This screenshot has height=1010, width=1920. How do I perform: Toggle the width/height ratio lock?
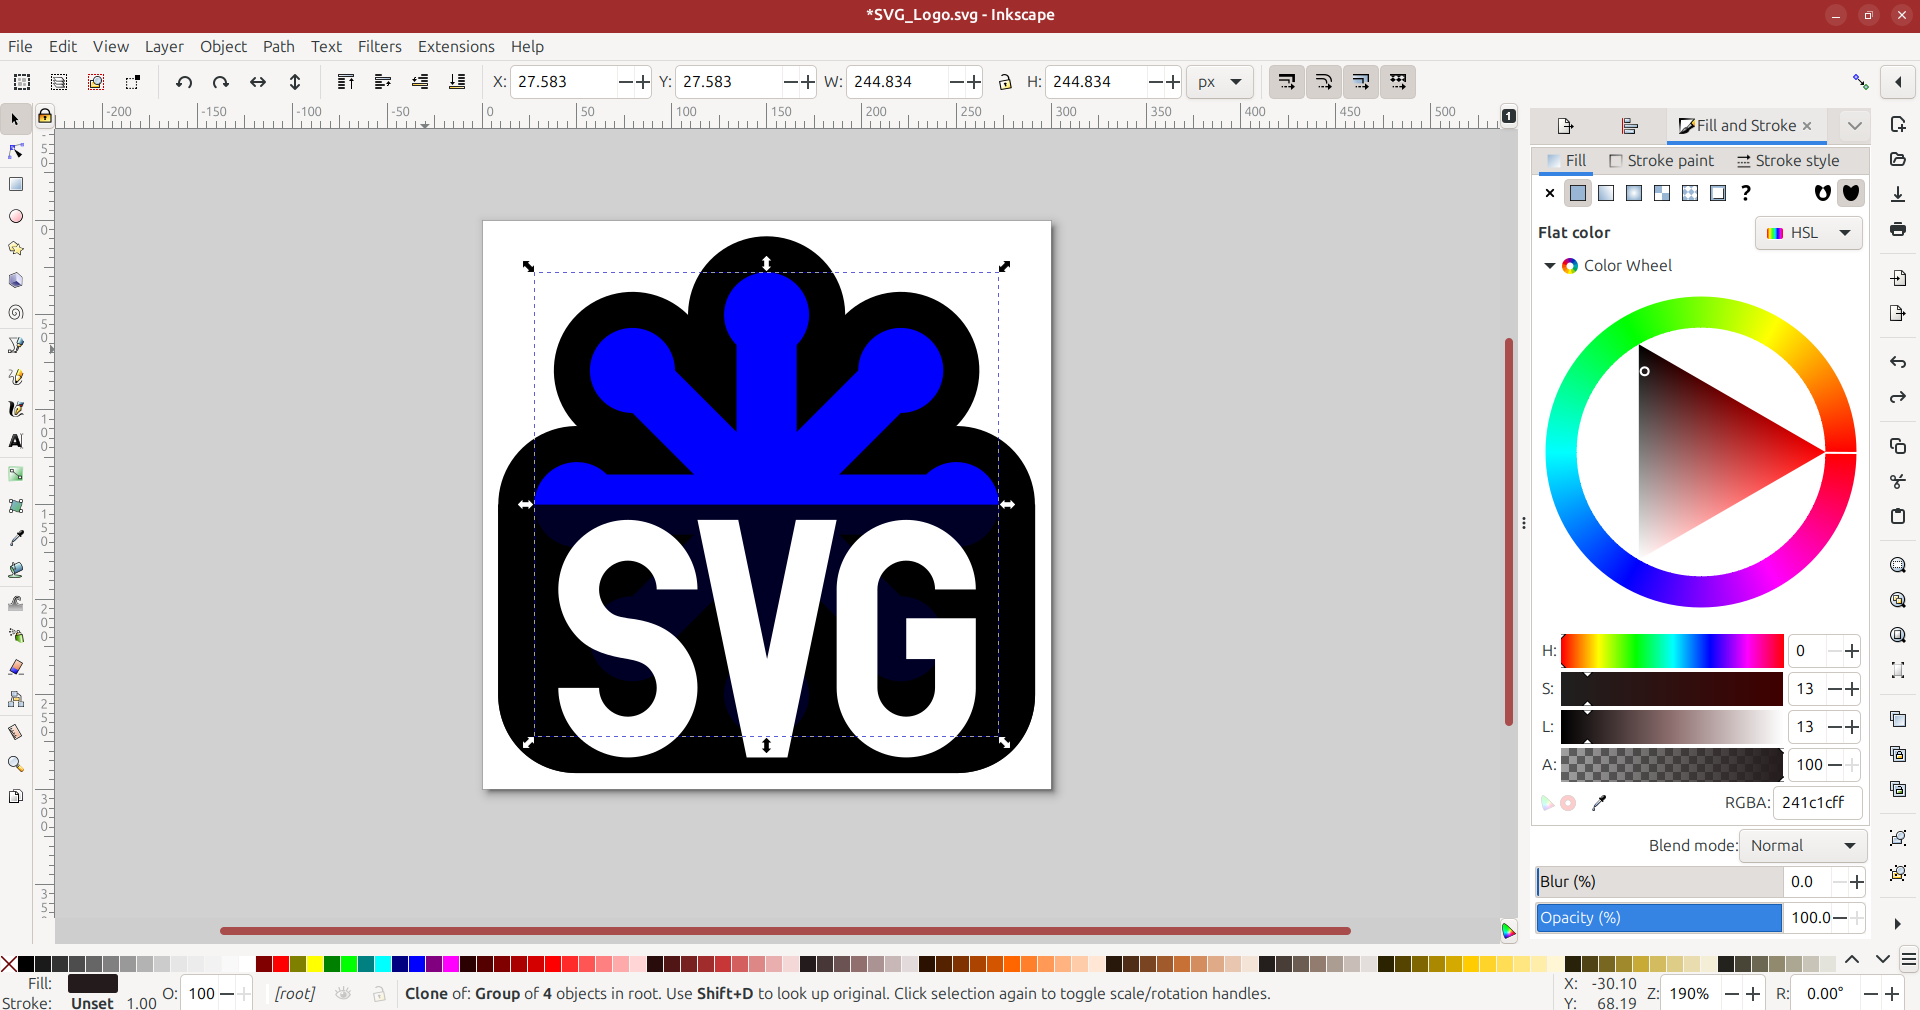1005,82
